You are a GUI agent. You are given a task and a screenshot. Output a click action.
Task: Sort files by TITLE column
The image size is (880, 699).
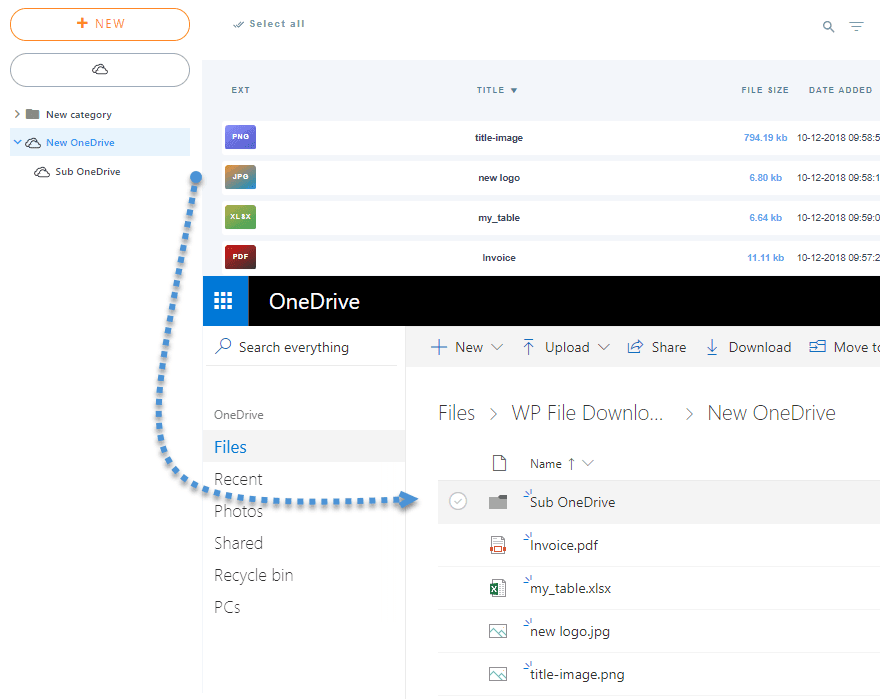click(x=497, y=90)
